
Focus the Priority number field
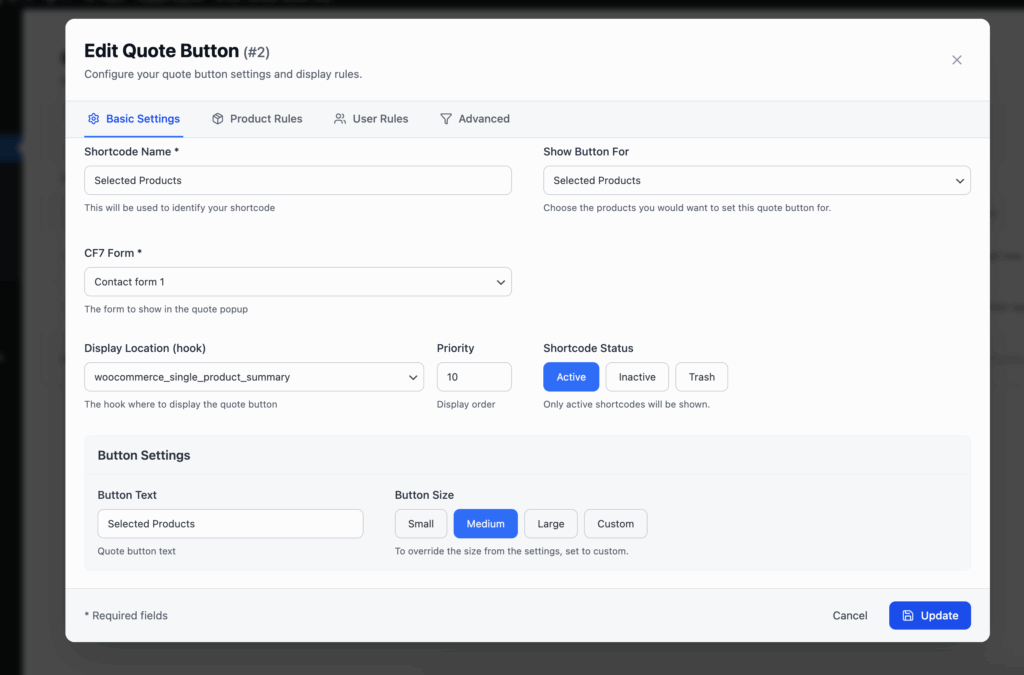point(474,377)
